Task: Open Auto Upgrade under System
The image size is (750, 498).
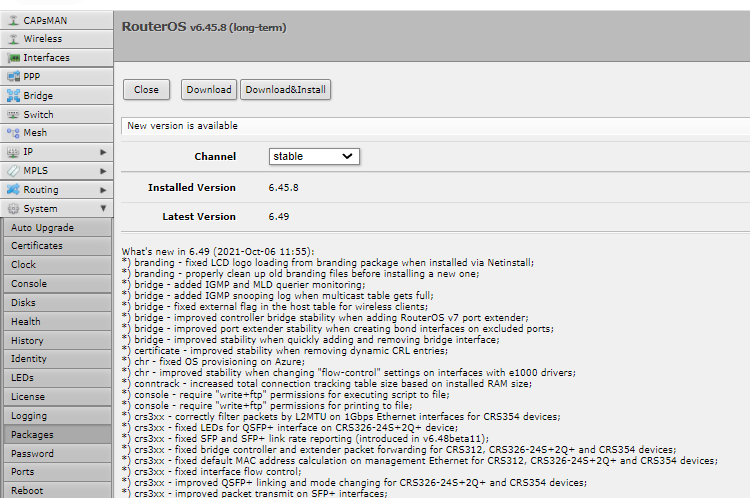Action: click(57, 228)
